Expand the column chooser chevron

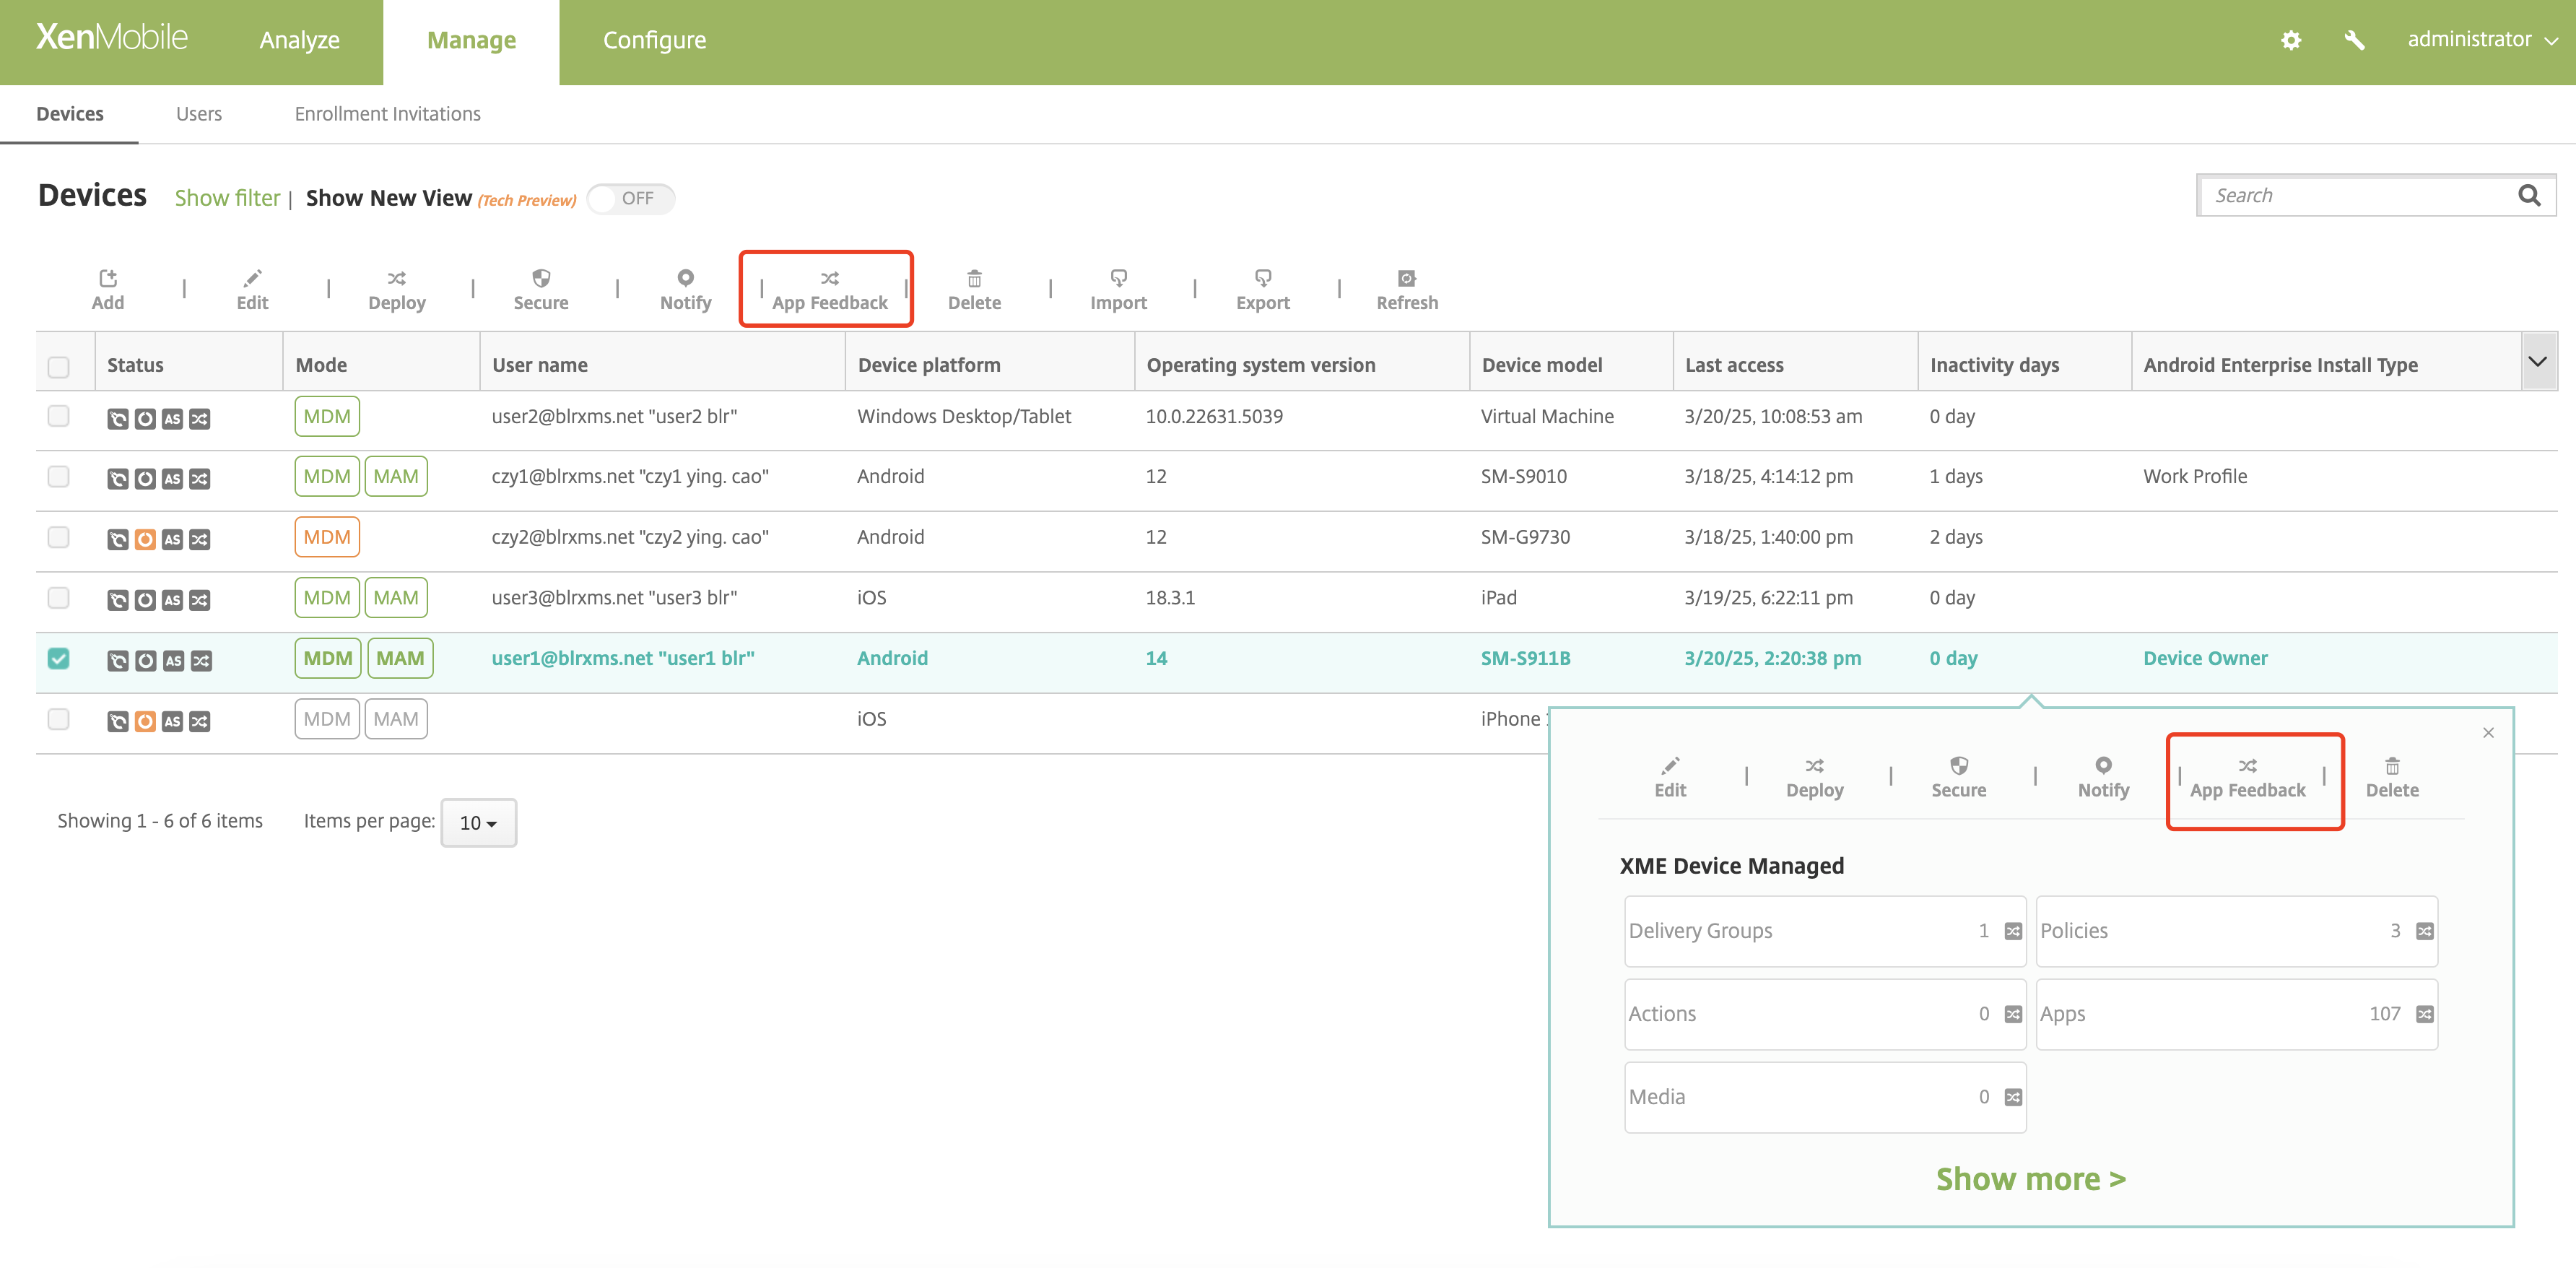(2536, 362)
